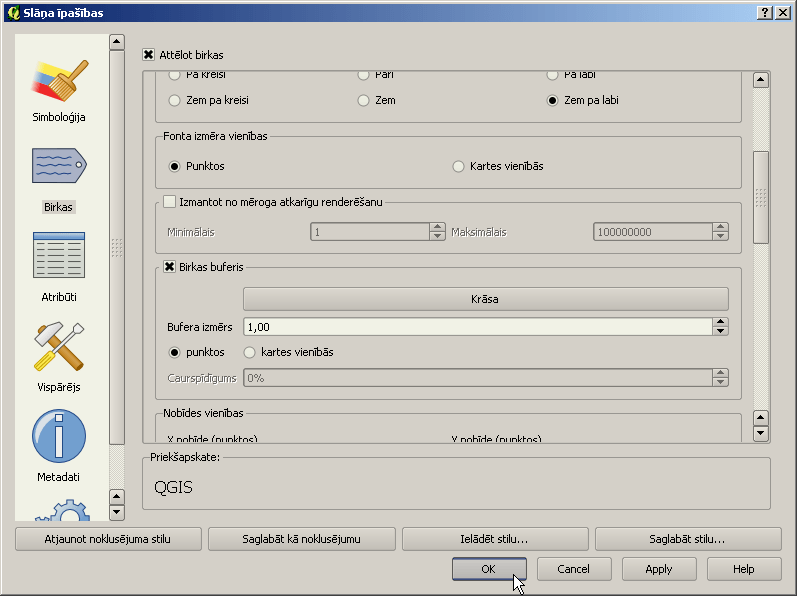Click the sidebar scrollbar bottom down arrow
Image resolution: width=797 pixels, height=596 pixels.
[117, 512]
